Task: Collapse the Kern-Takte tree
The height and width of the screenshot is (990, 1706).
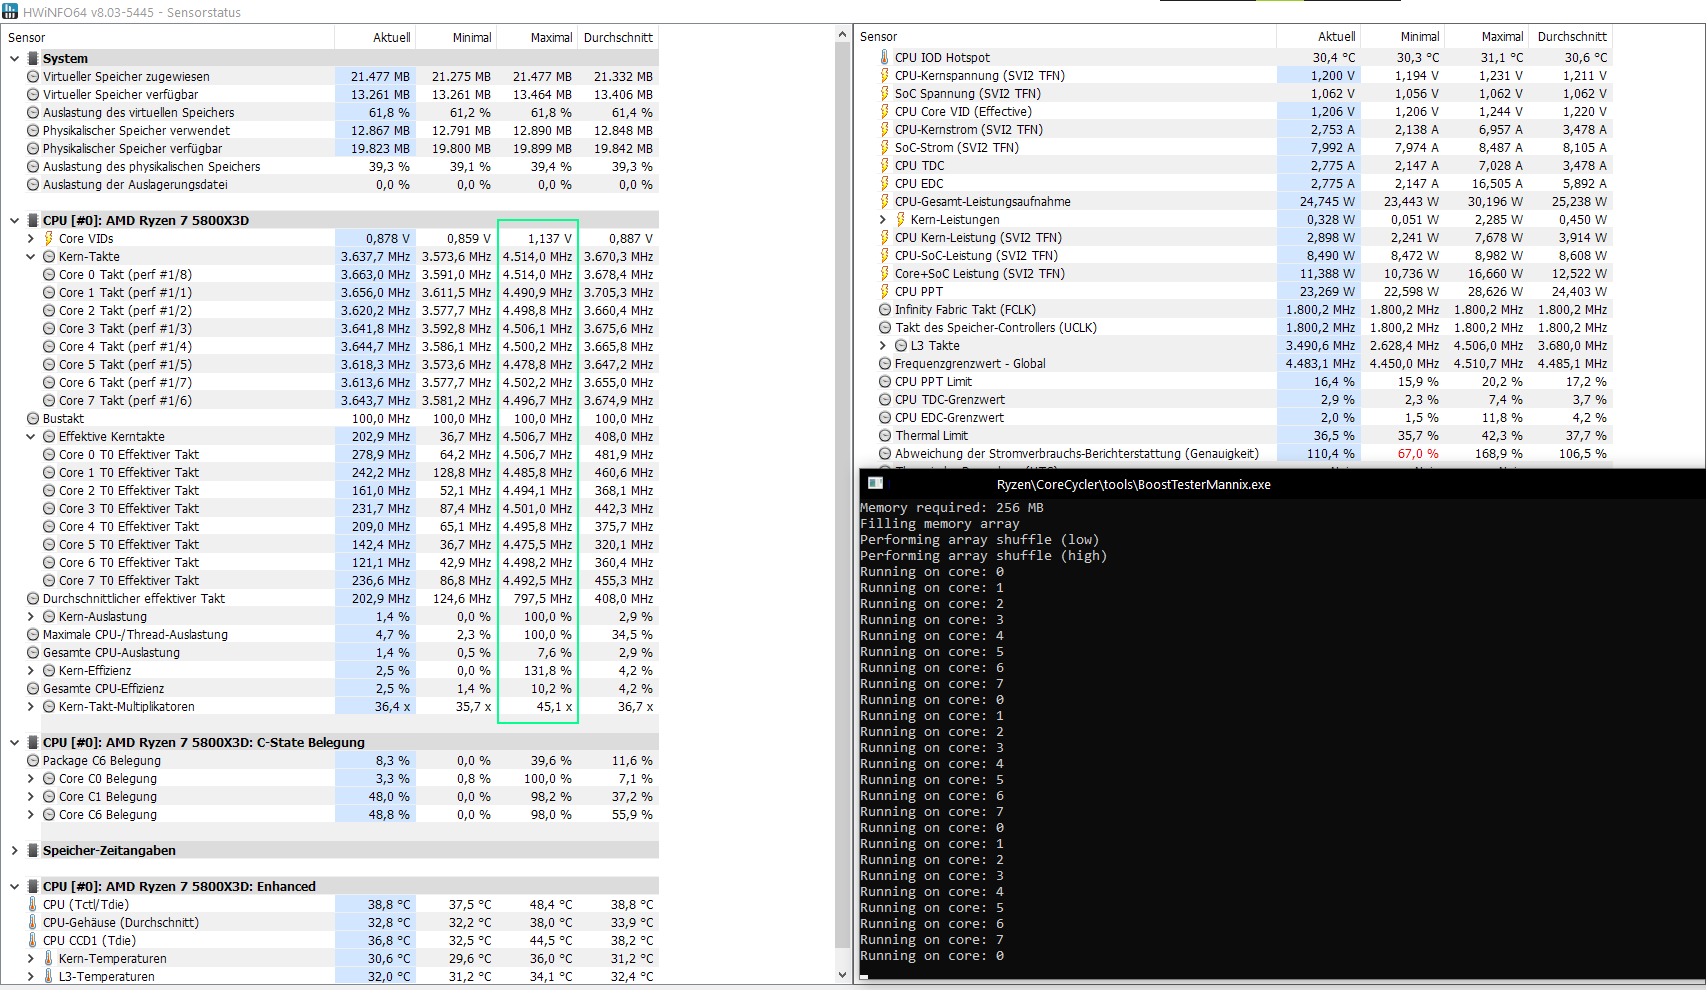Action: 30,256
